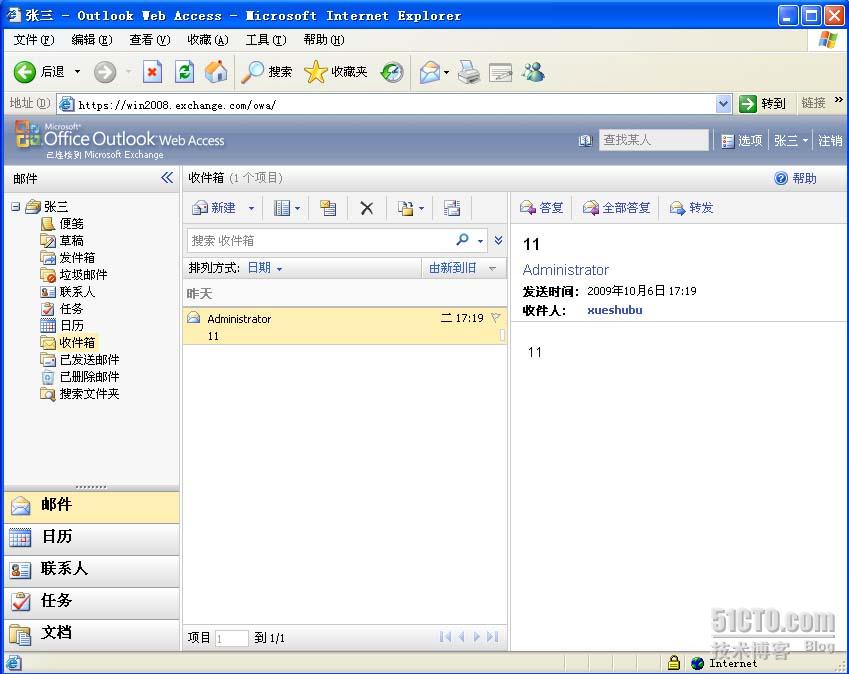Open the search scope dropdown arrow
Image resolution: width=849 pixels, height=674 pixels.
(480, 241)
